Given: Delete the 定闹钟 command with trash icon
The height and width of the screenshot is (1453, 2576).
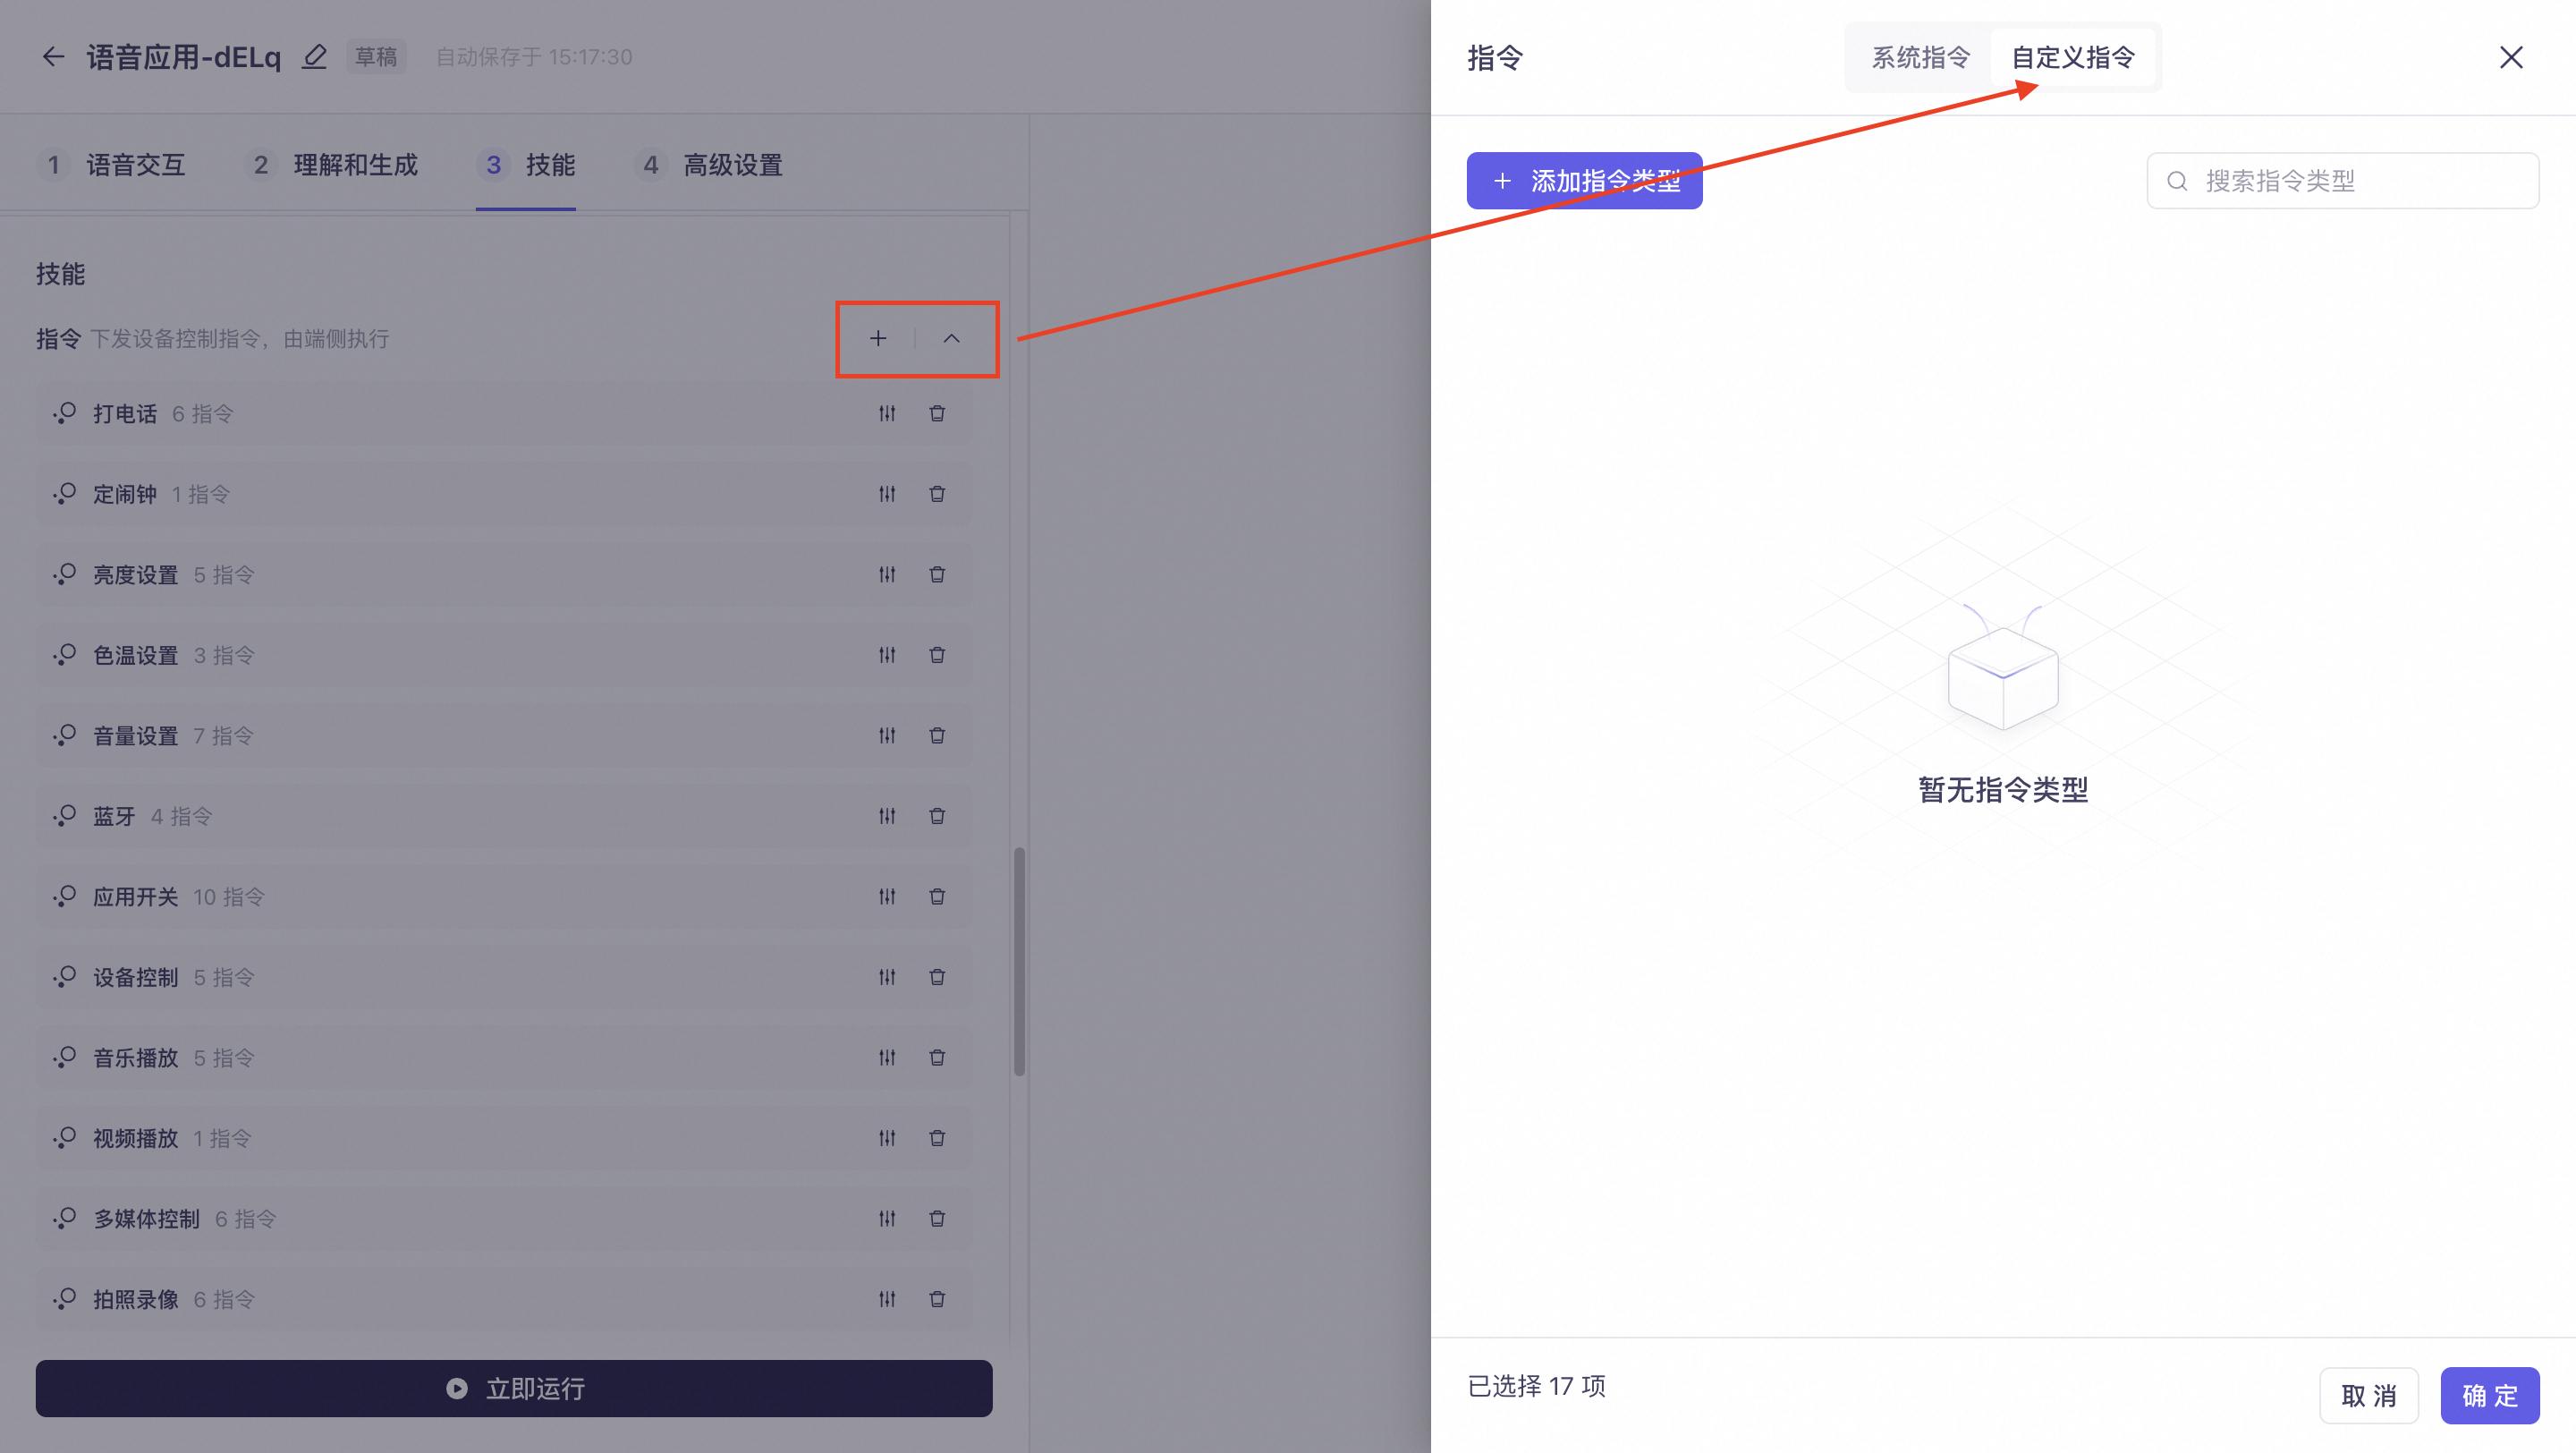Looking at the screenshot, I should 937,494.
